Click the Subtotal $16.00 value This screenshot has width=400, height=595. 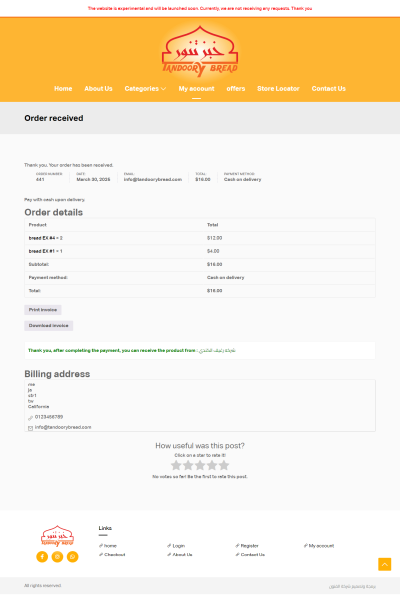tap(214, 264)
